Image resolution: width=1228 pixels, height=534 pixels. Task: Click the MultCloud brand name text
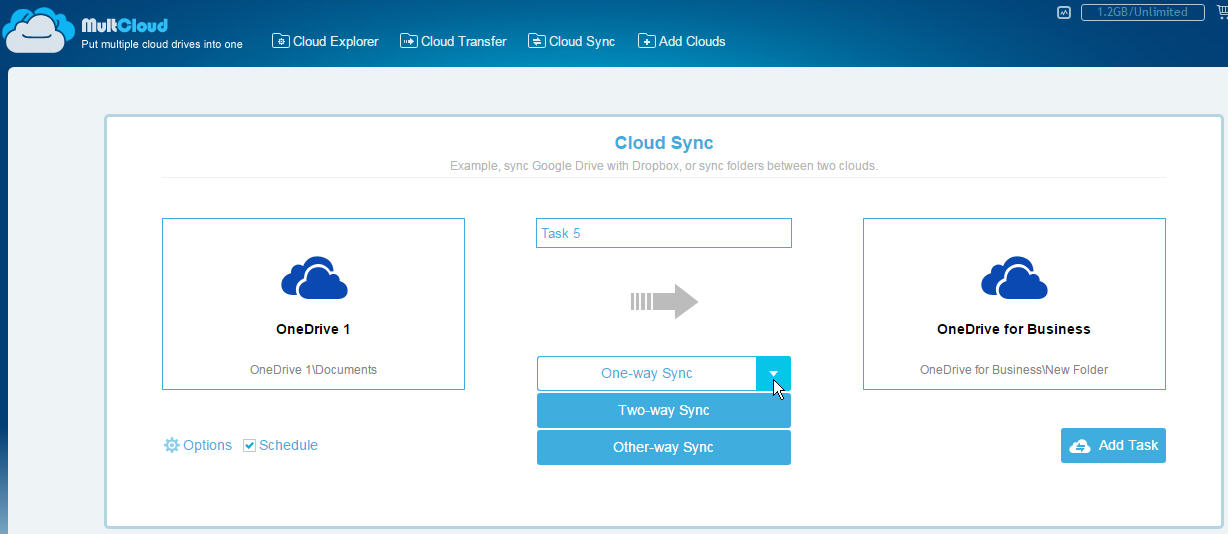[124, 25]
